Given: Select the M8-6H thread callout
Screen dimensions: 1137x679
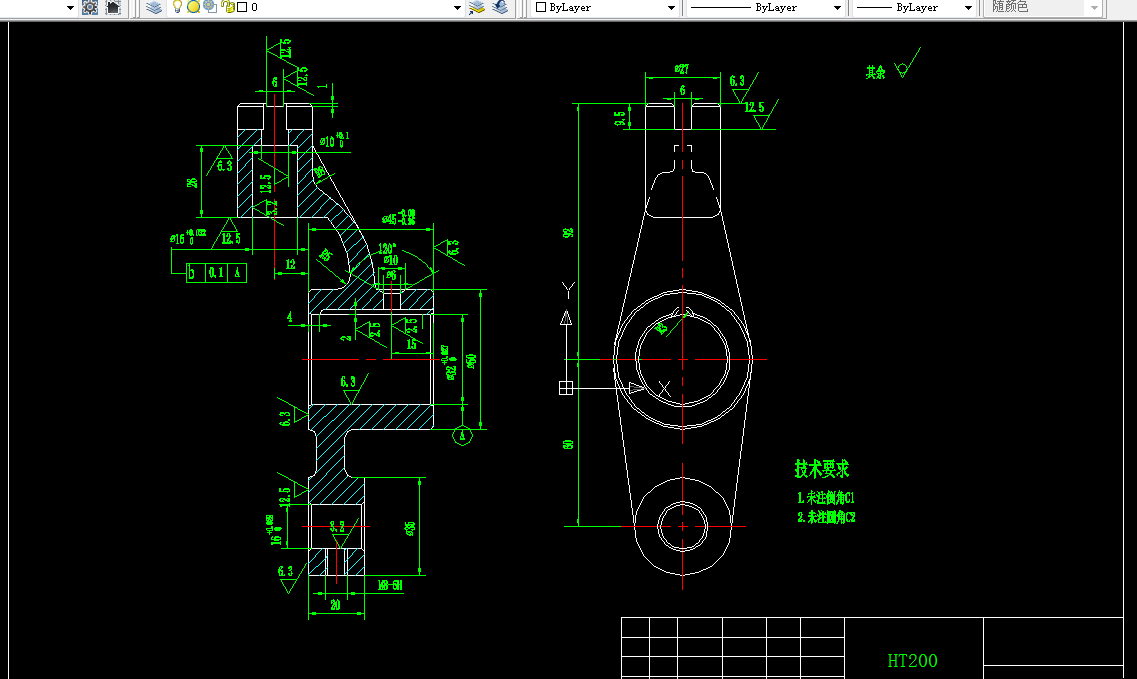Looking at the screenshot, I should tap(390, 585).
